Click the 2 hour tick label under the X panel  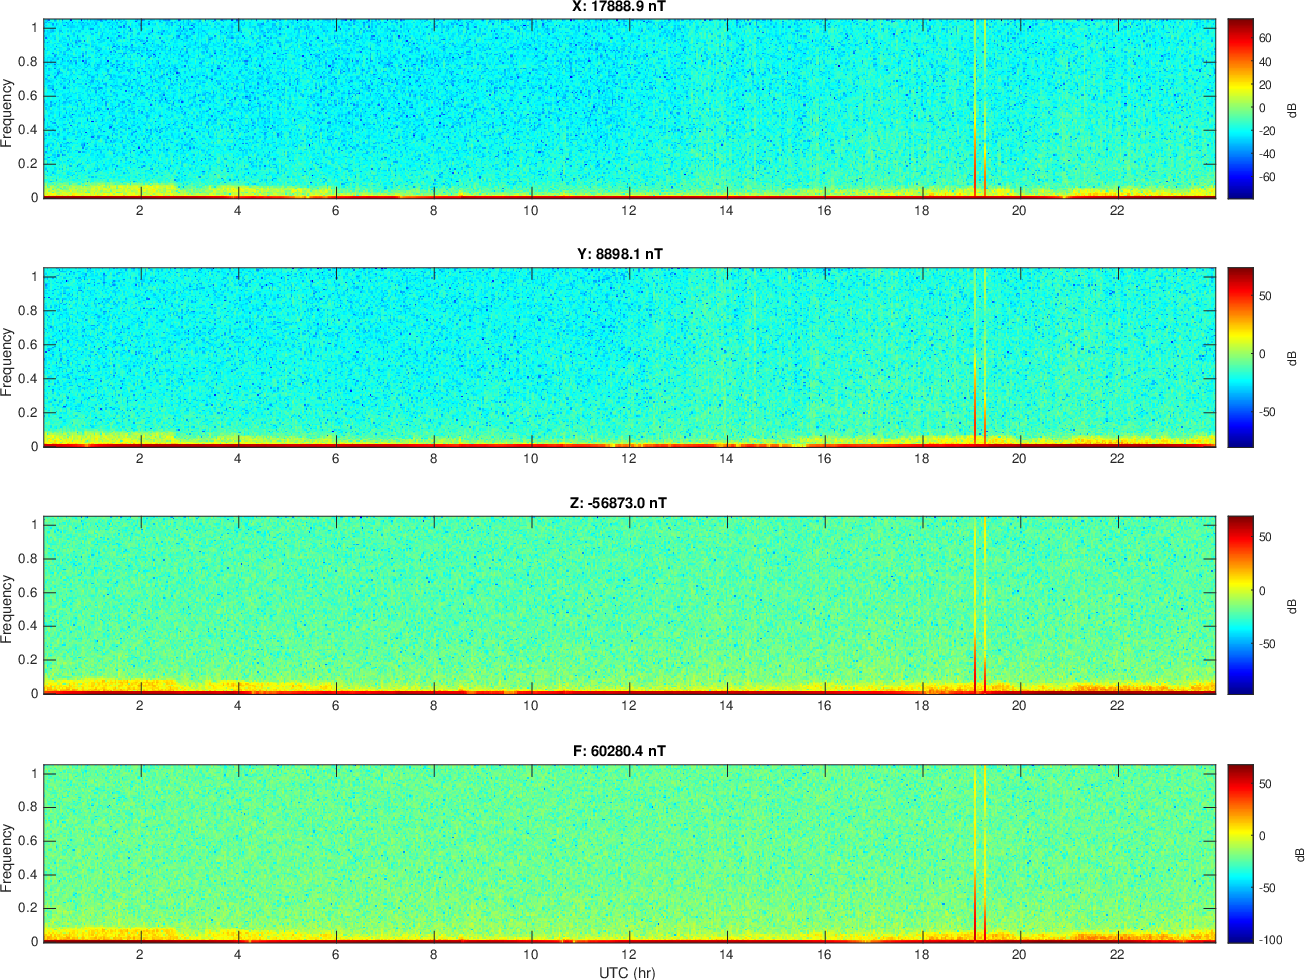tap(140, 210)
